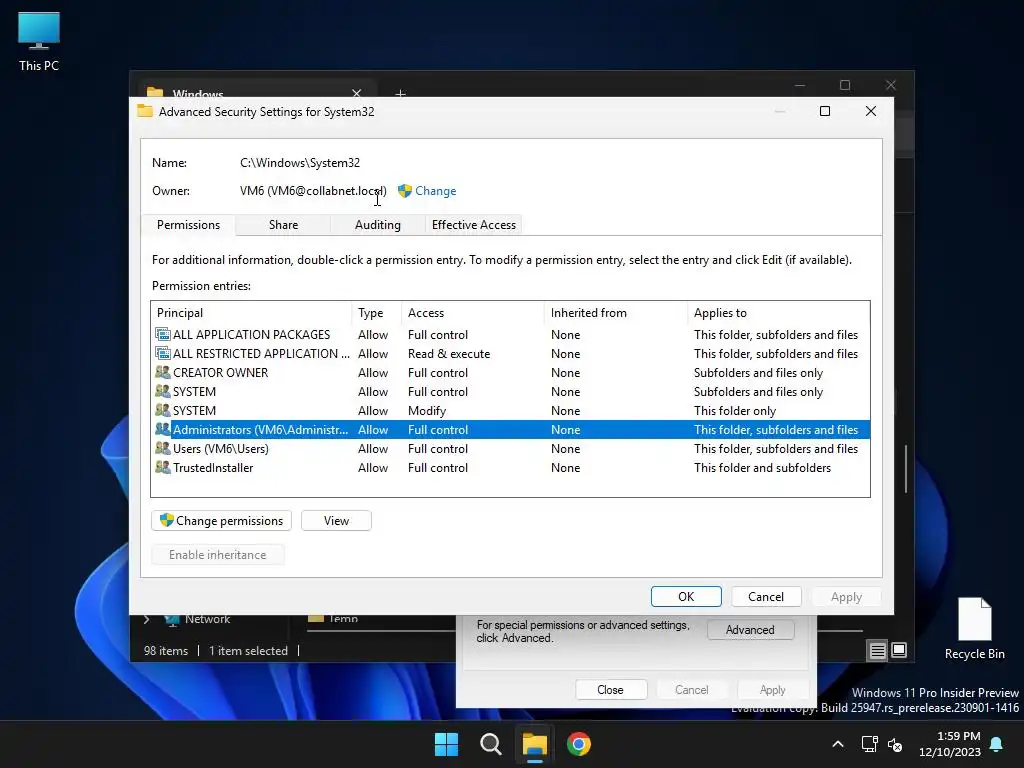Click the Inherited from column header
Viewport: 1024px width, 768px height.
click(616, 313)
